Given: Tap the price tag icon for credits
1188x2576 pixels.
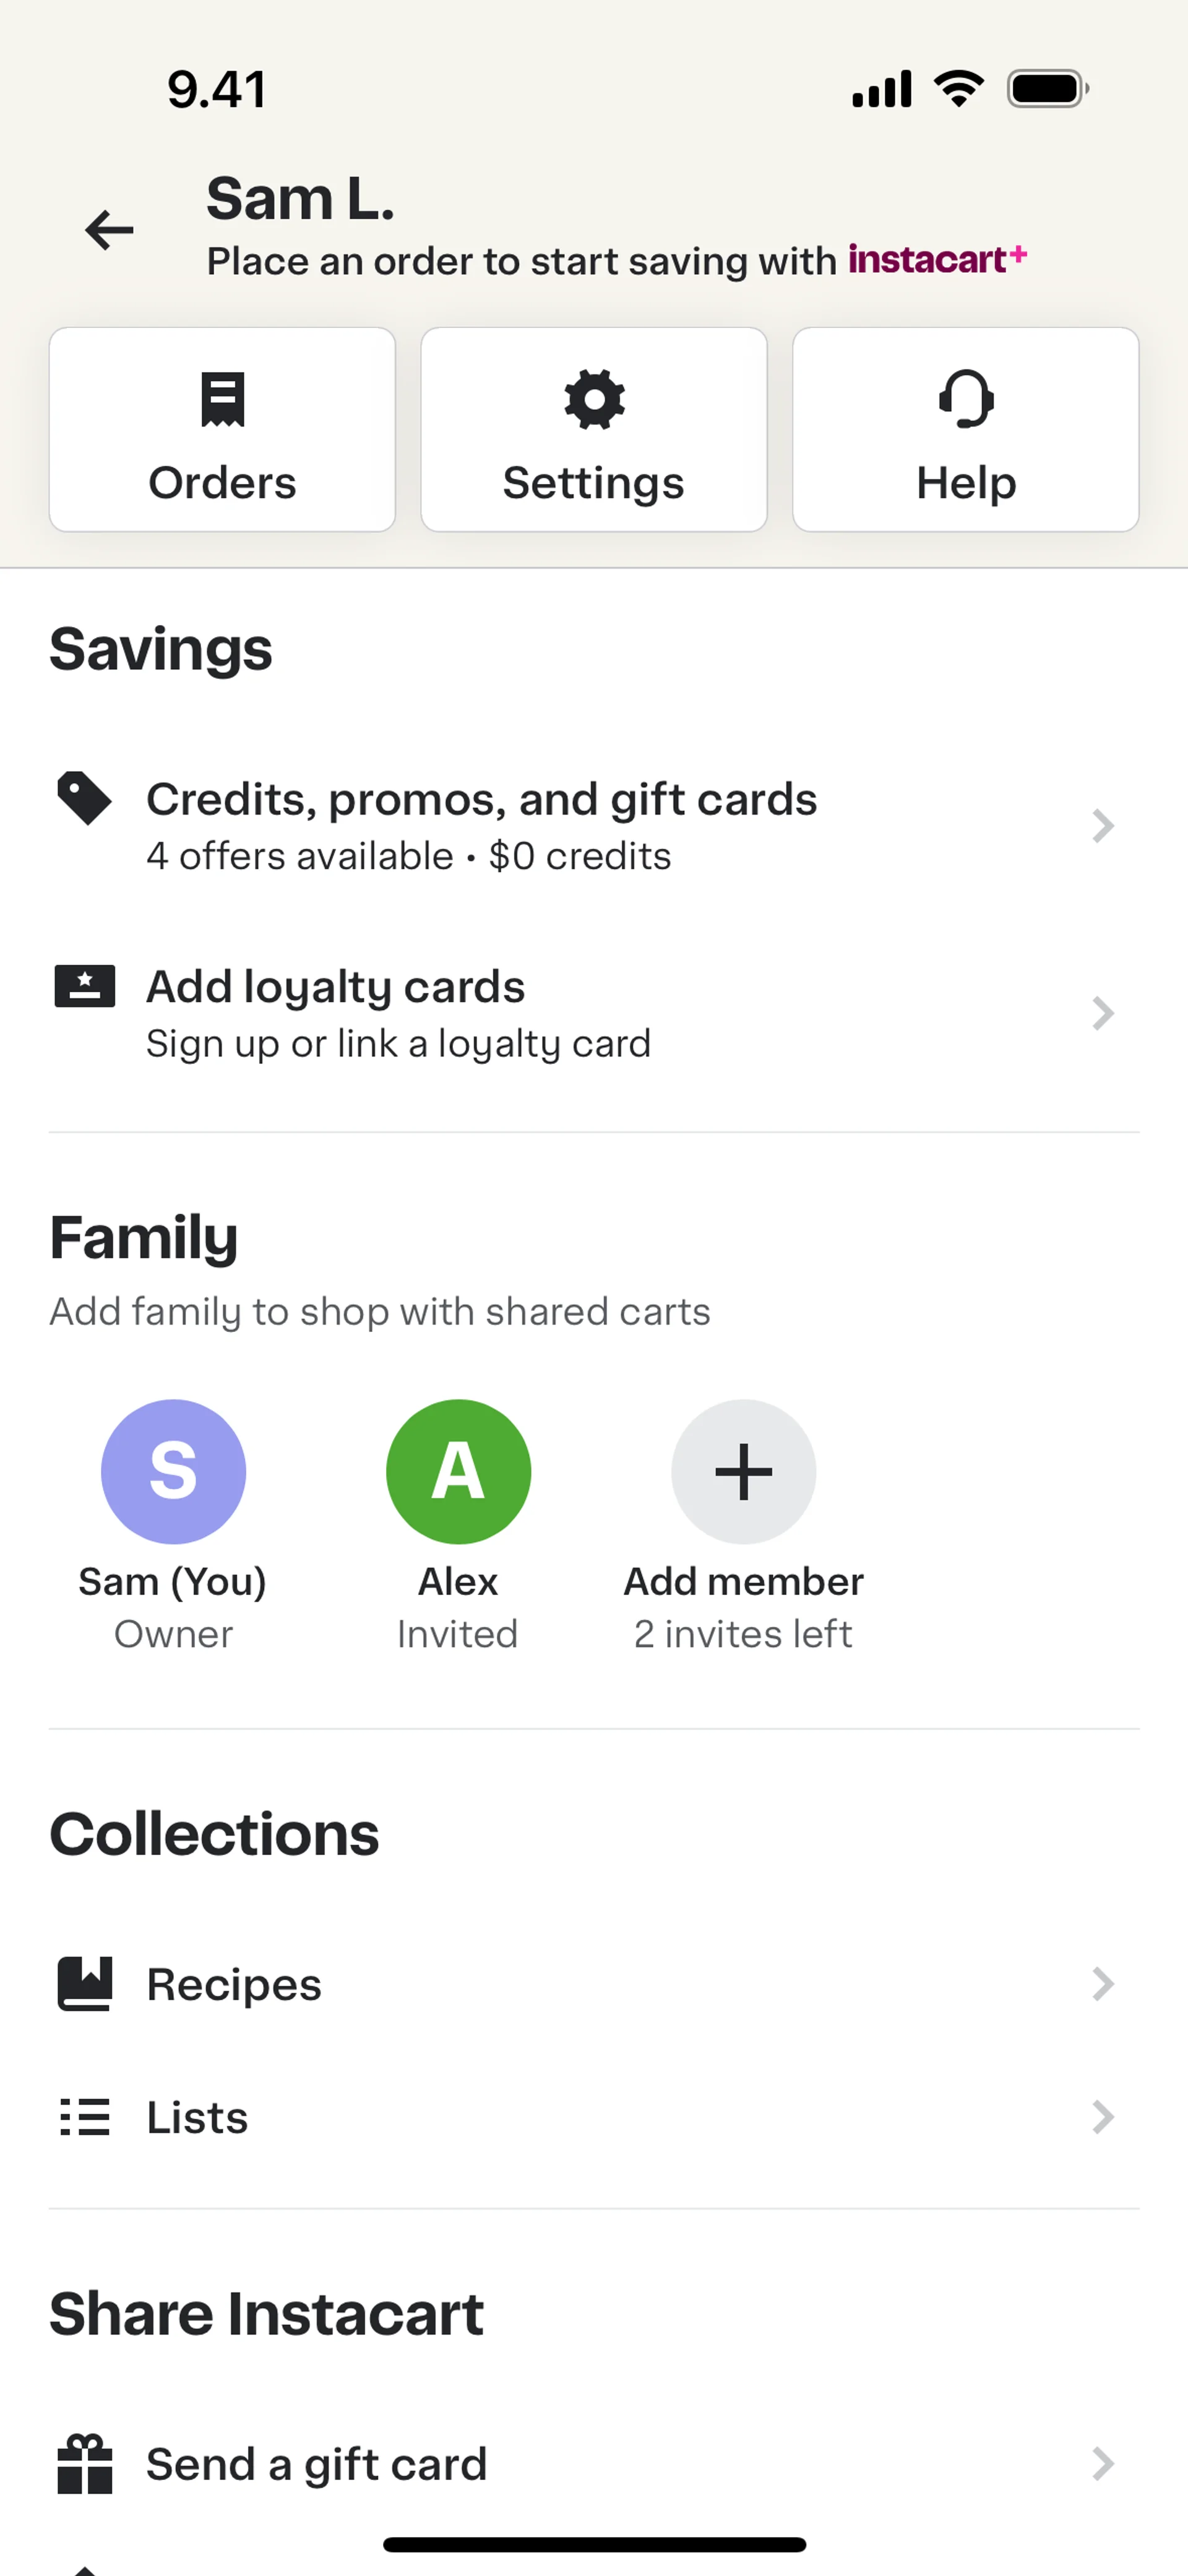Looking at the screenshot, I should click(84, 798).
